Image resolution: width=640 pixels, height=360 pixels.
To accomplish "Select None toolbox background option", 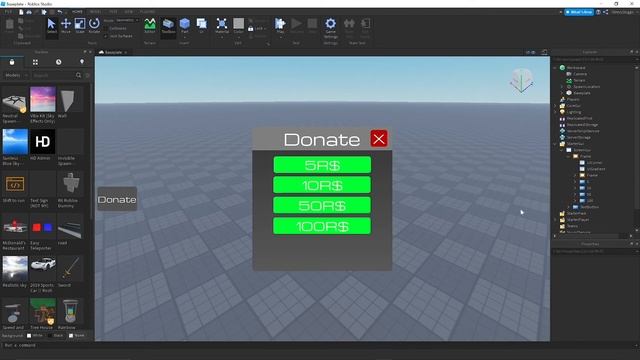I will [76, 336].
